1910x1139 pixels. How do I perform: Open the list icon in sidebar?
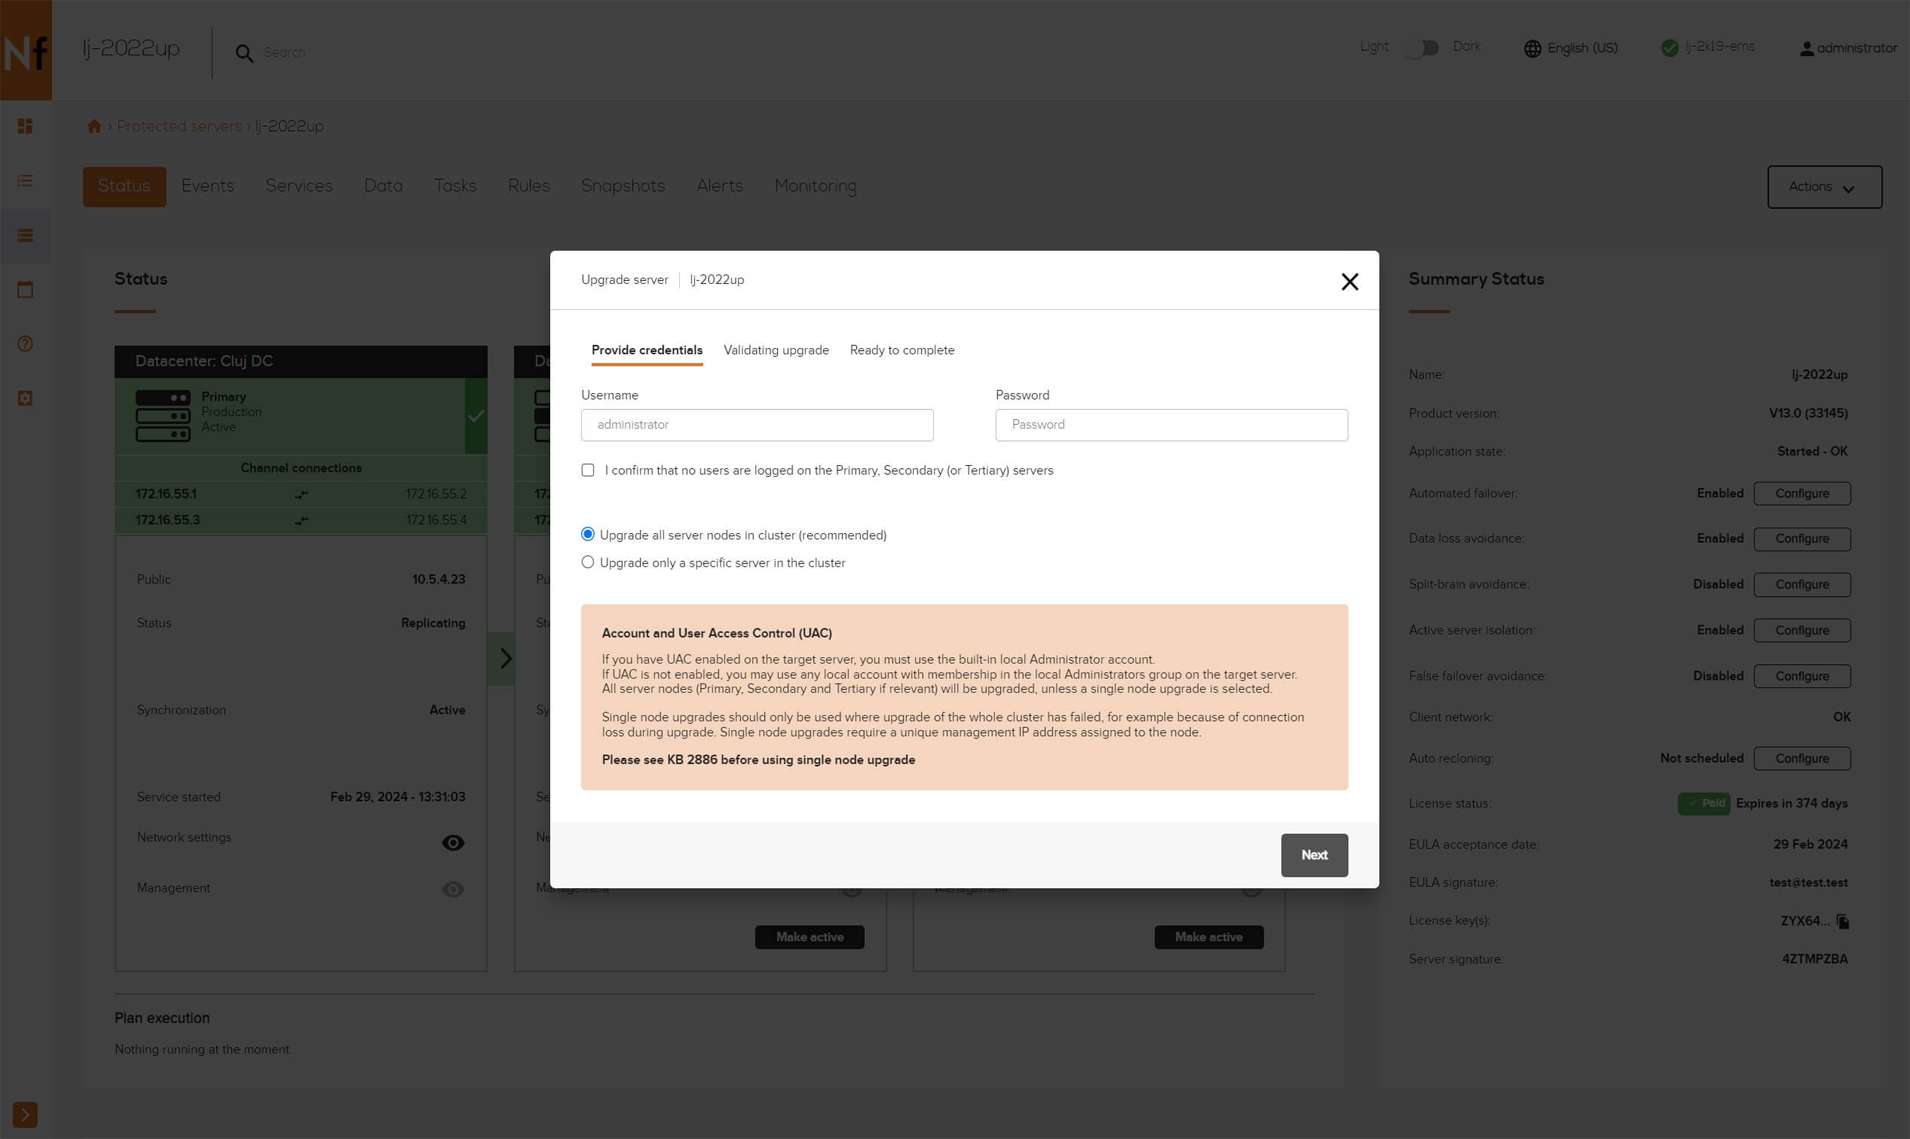click(25, 181)
